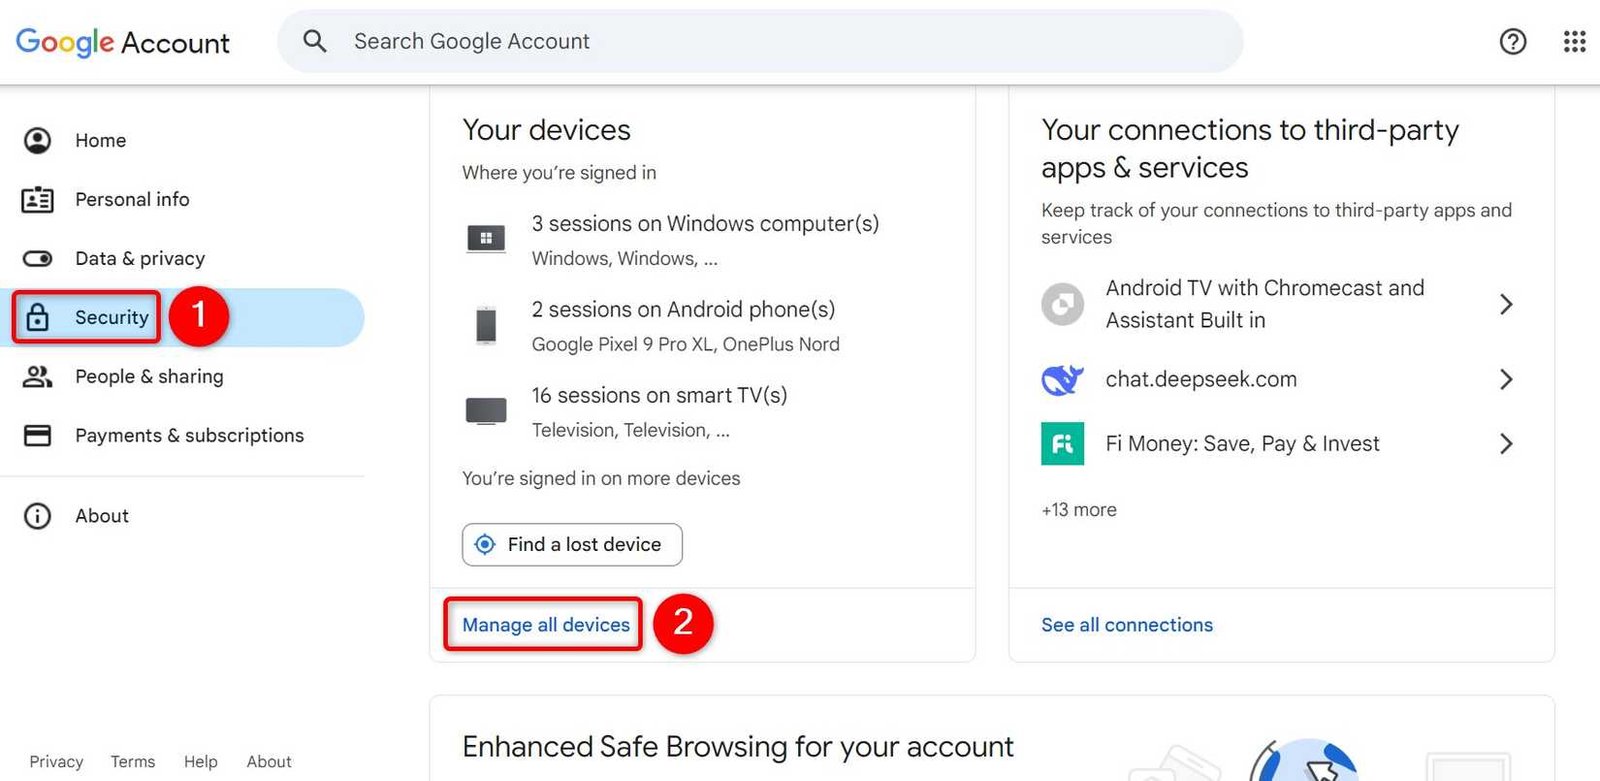
Task: Expand Android TV with Chromecast details
Action: pos(1506,304)
